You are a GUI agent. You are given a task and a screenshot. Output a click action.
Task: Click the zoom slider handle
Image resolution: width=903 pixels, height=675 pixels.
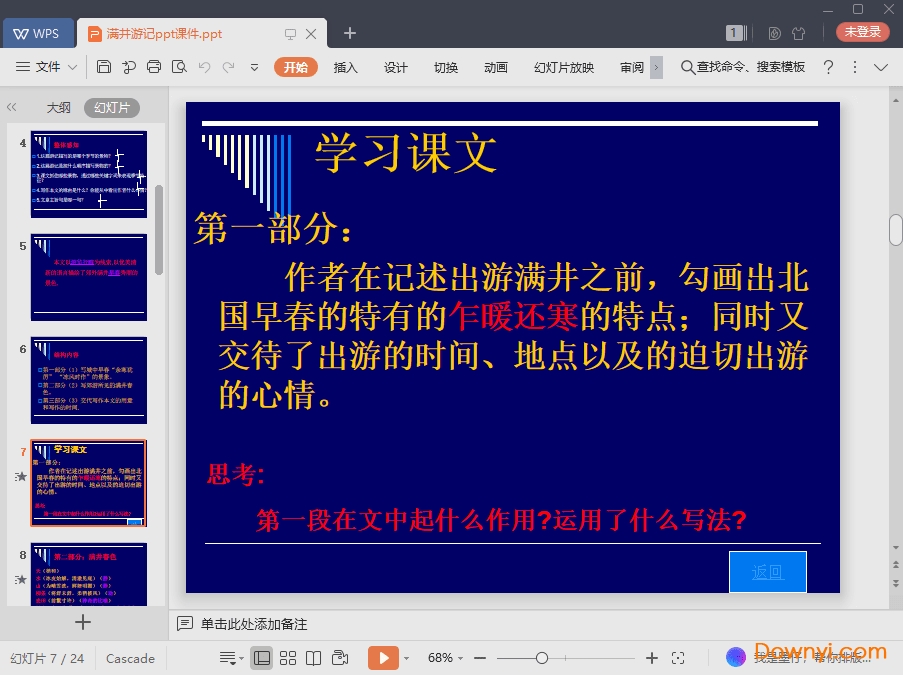point(541,658)
